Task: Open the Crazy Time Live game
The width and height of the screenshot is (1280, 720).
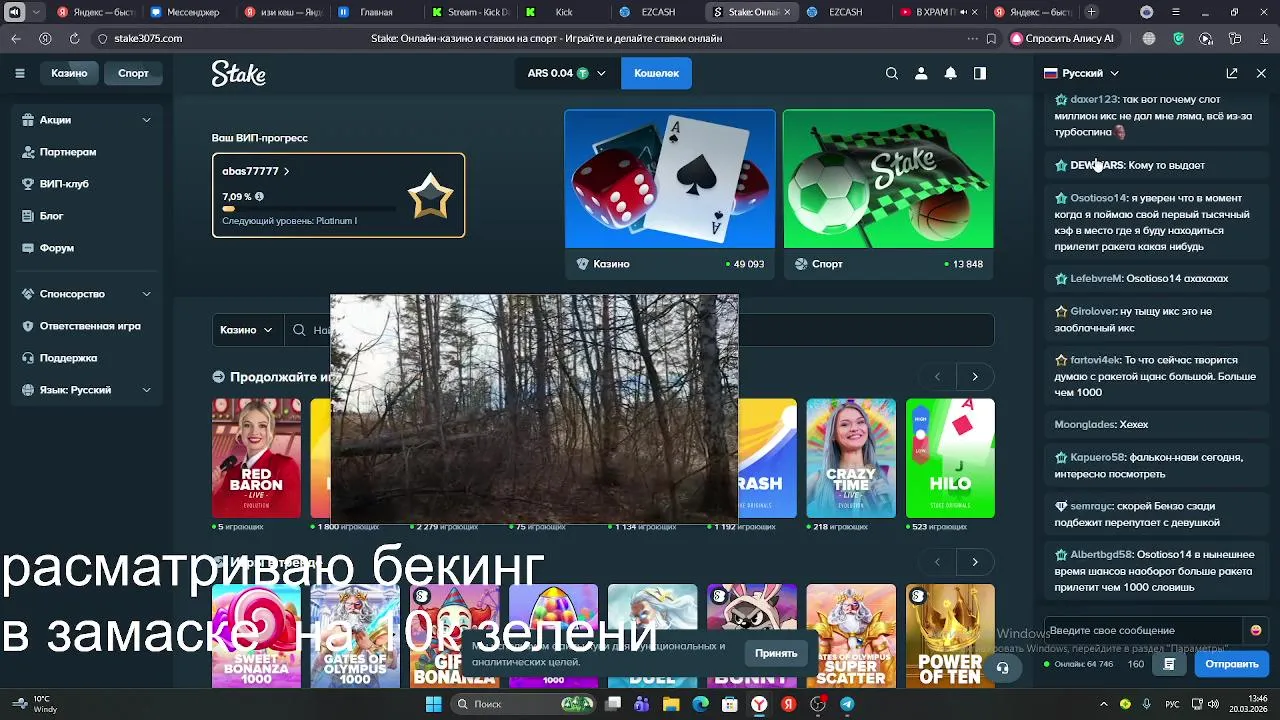Action: 851,458
